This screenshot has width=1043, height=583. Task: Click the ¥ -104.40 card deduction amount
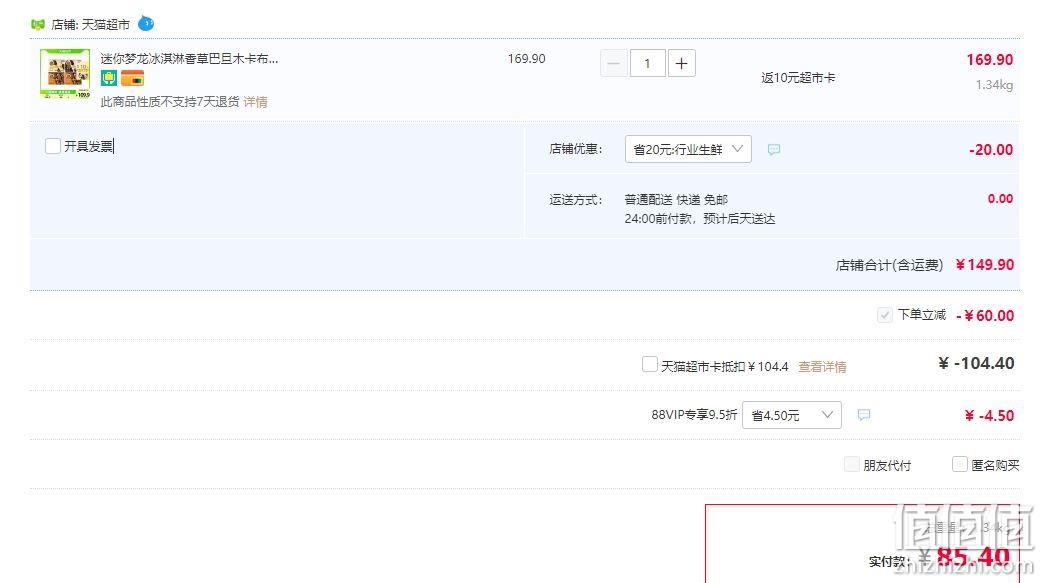(x=976, y=363)
